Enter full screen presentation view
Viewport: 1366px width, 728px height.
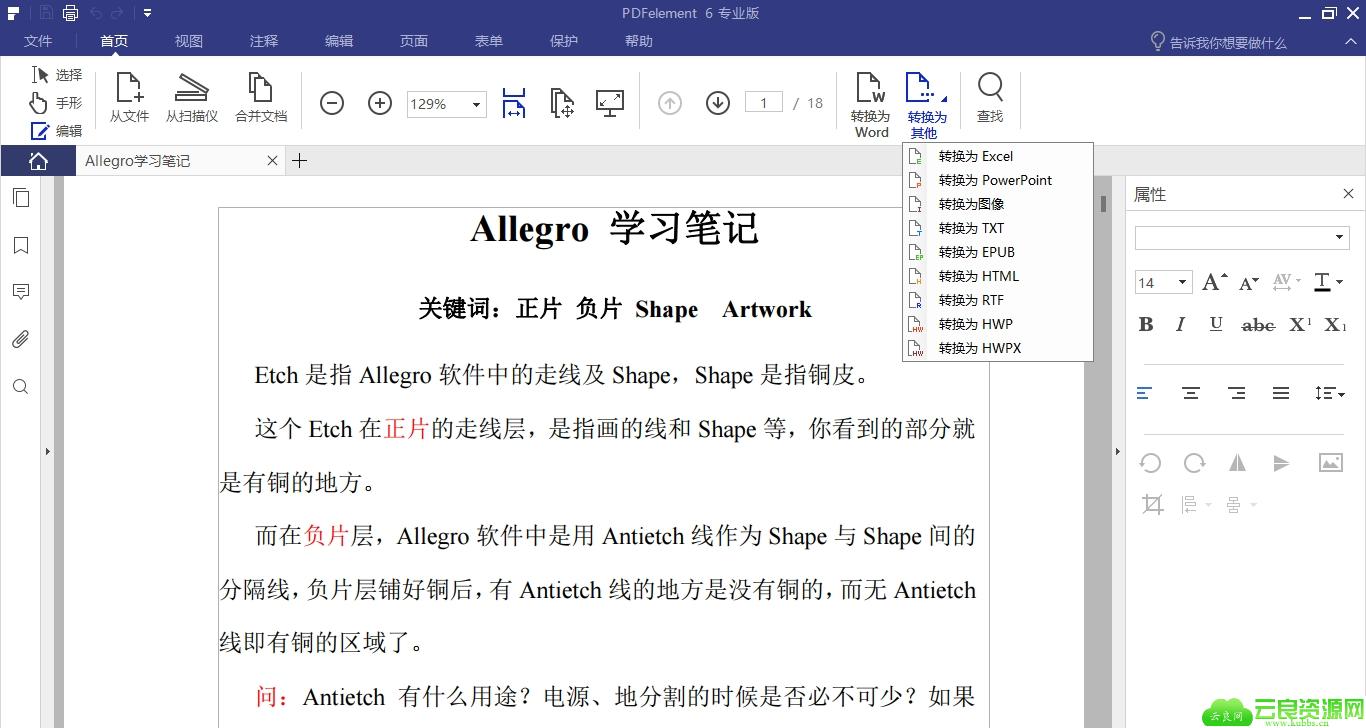610,103
